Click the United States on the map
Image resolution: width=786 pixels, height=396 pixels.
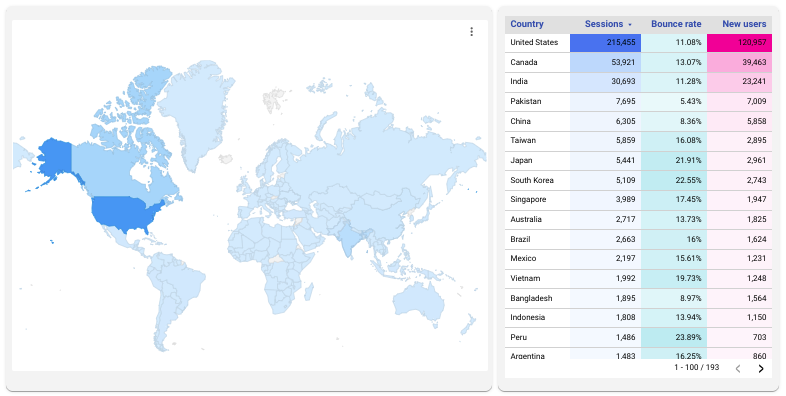click(x=125, y=213)
